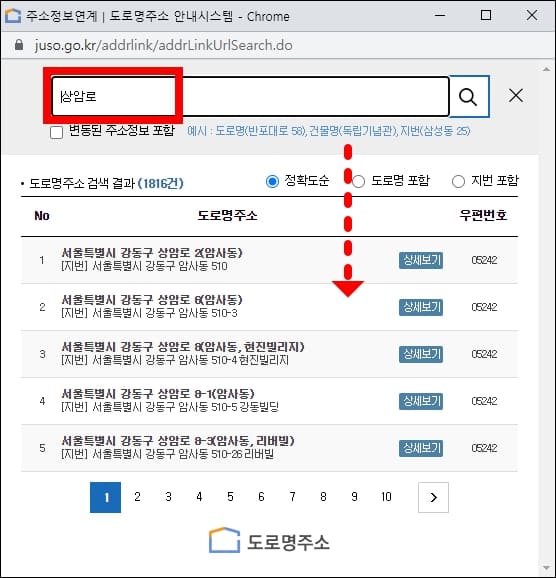The height and width of the screenshot is (578, 556).
Task: Click current page 1 in pagination
Action: (105, 497)
